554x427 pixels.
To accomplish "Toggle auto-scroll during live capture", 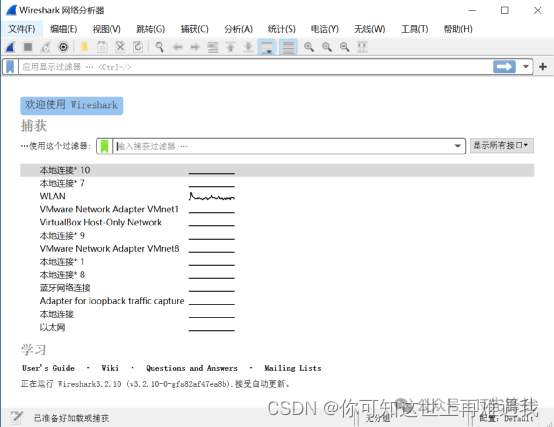I will pos(267,47).
